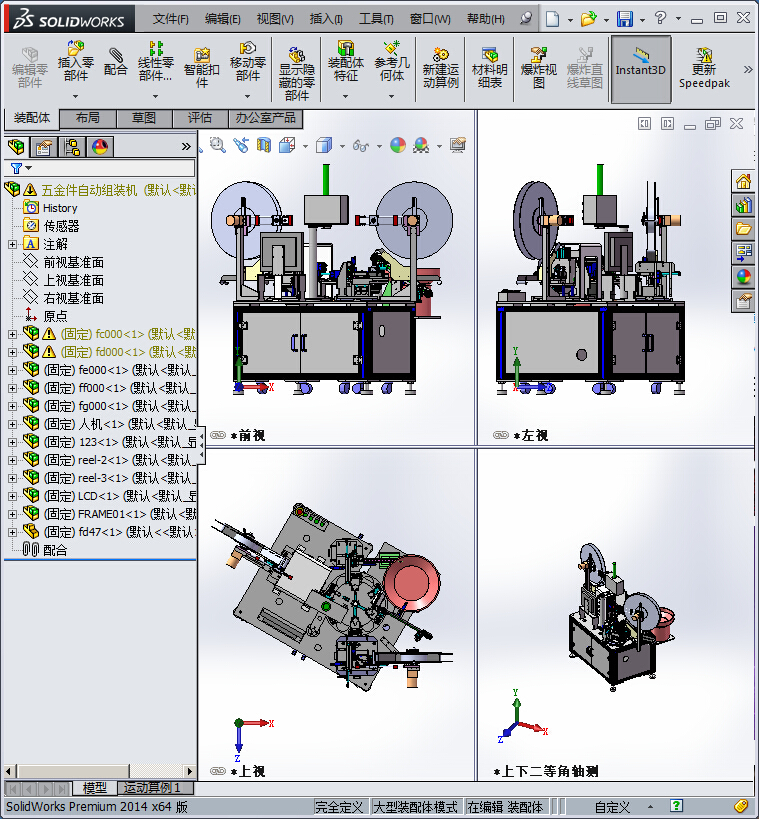759x819 pixels.
Task: Click the Edit Component (编辑零部件) tool
Action: (x=30, y=68)
